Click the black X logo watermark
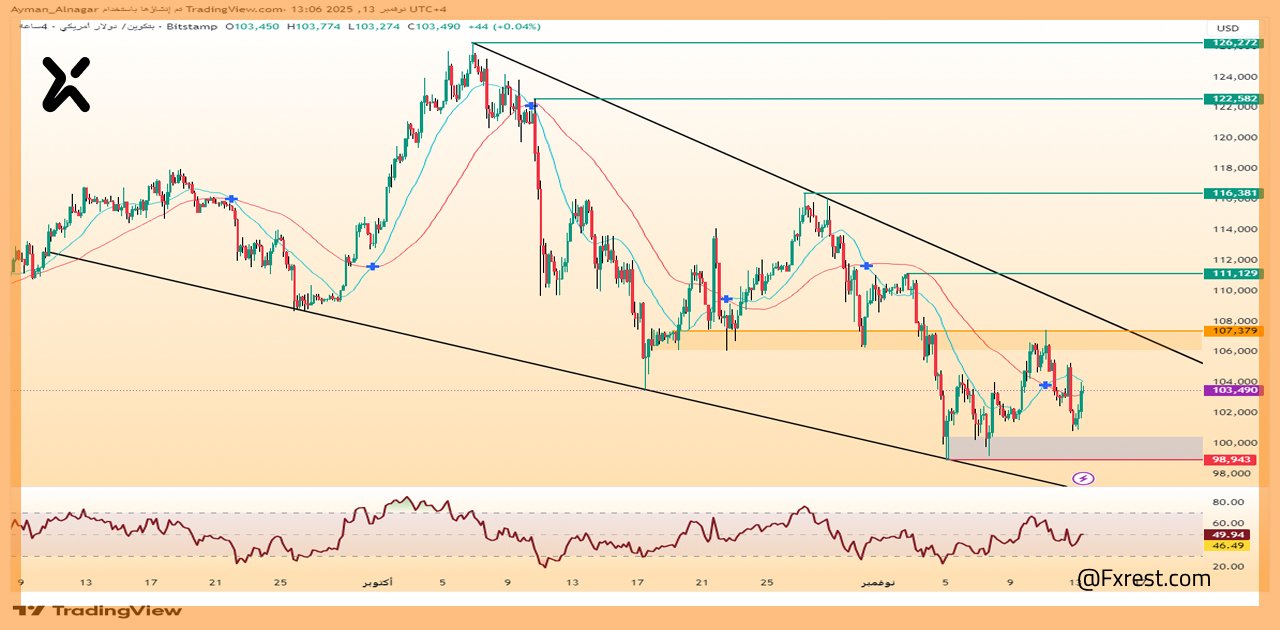This screenshot has height=630, width=1280. click(66, 84)
